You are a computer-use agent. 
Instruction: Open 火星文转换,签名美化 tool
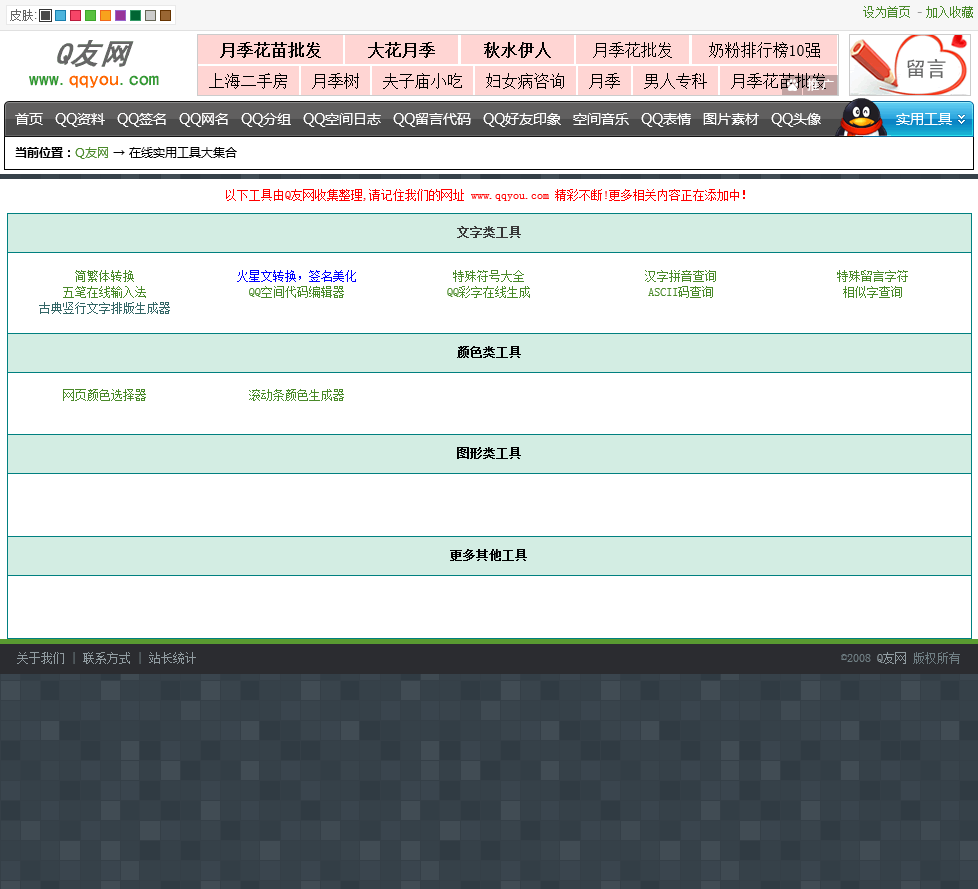point(296,276)
